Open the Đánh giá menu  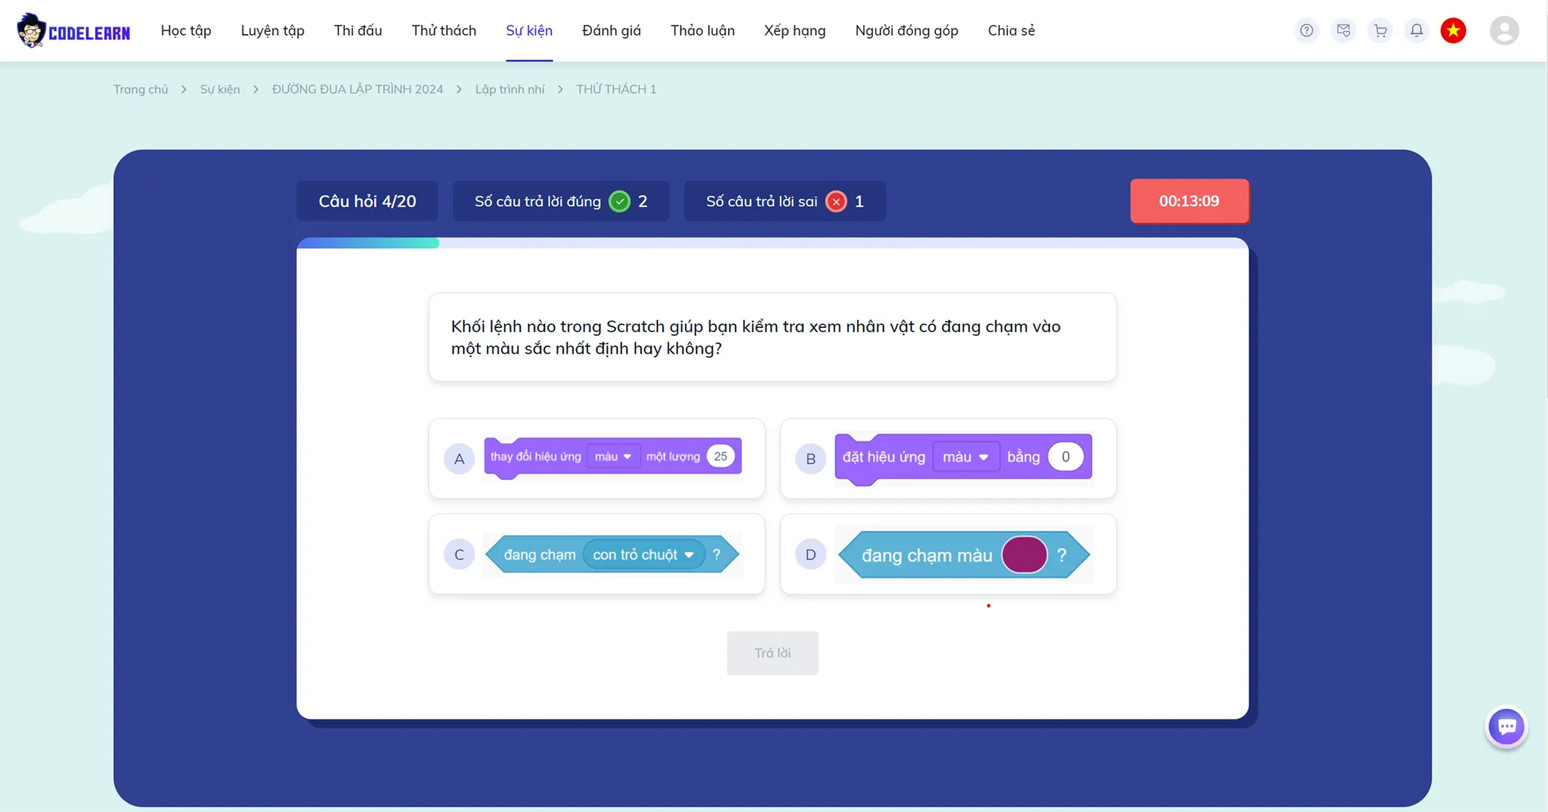[611, 31]
